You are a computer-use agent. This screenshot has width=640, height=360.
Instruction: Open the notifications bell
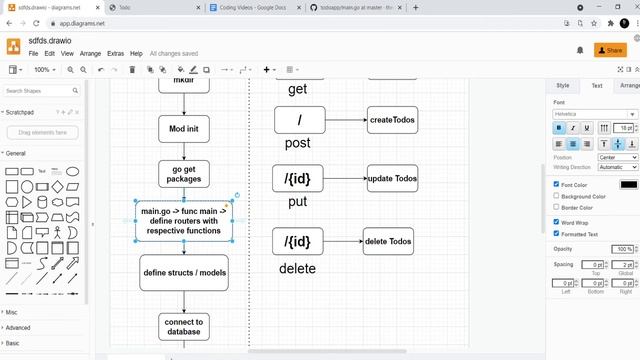(x=580, y=50)
